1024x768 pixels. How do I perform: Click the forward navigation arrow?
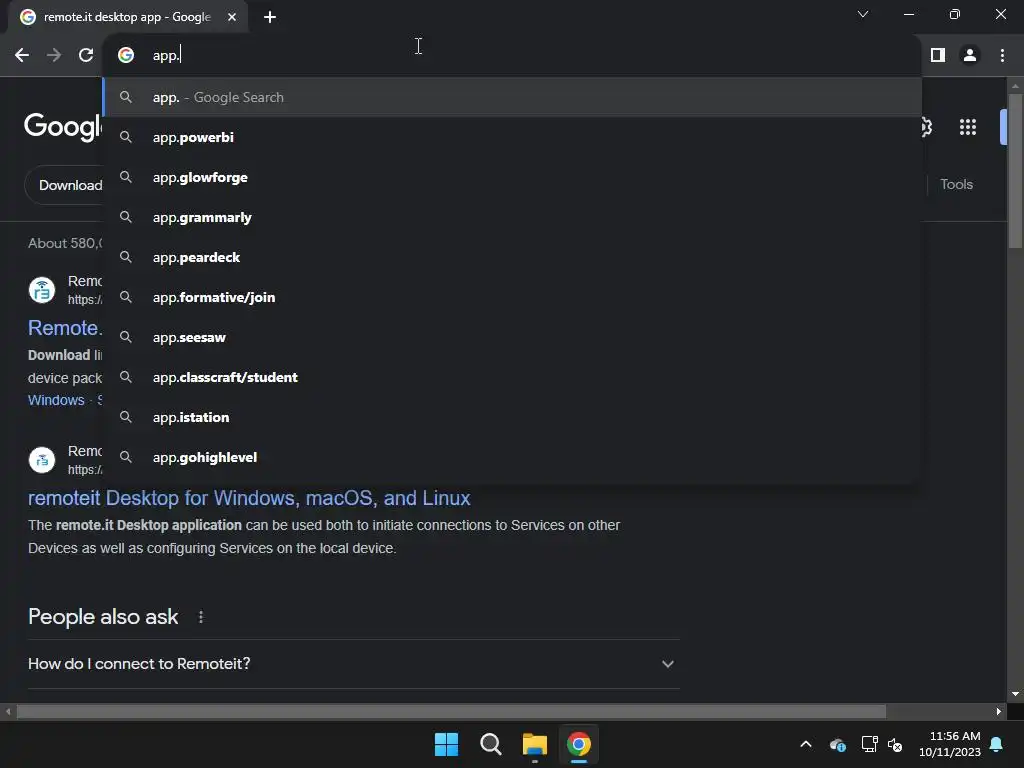(x=54, y=56)
